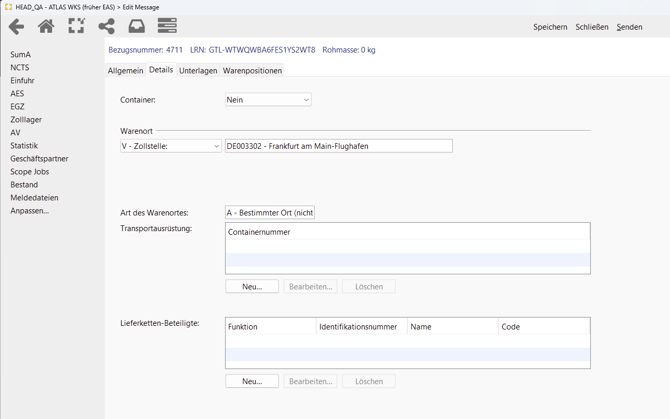Screen dimensions: 670x419
Task: Add new Transportausrüstung with the Neu button
Action: pos(252,287)
